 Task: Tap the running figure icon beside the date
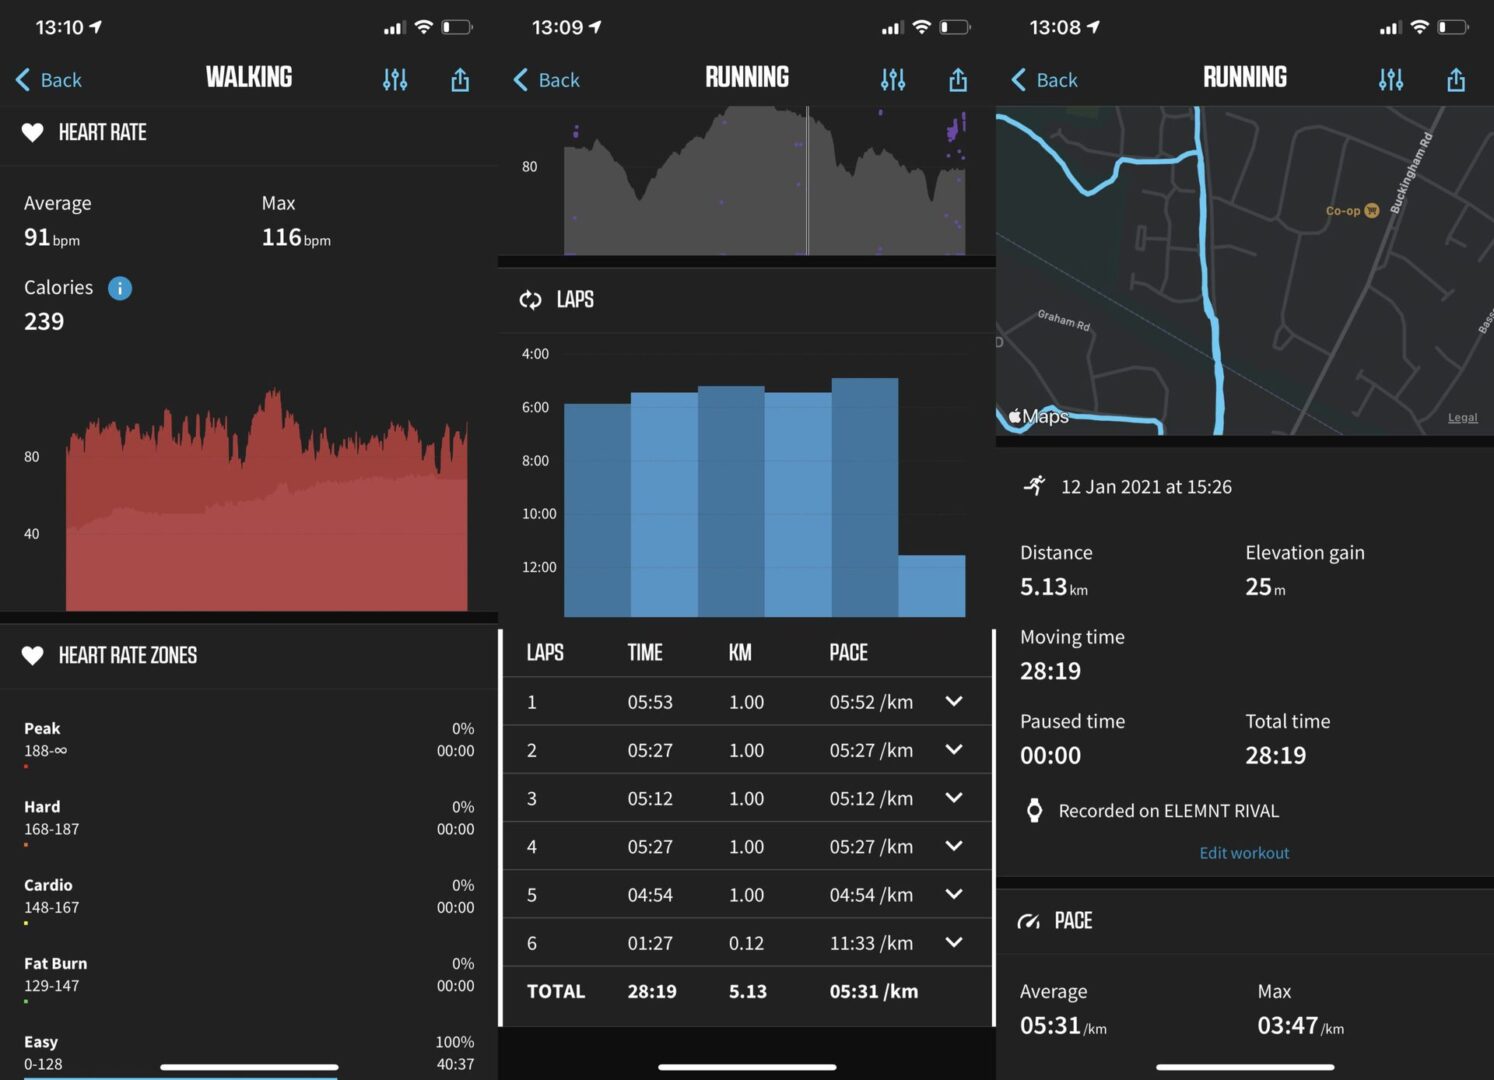tap(1035, 486)
